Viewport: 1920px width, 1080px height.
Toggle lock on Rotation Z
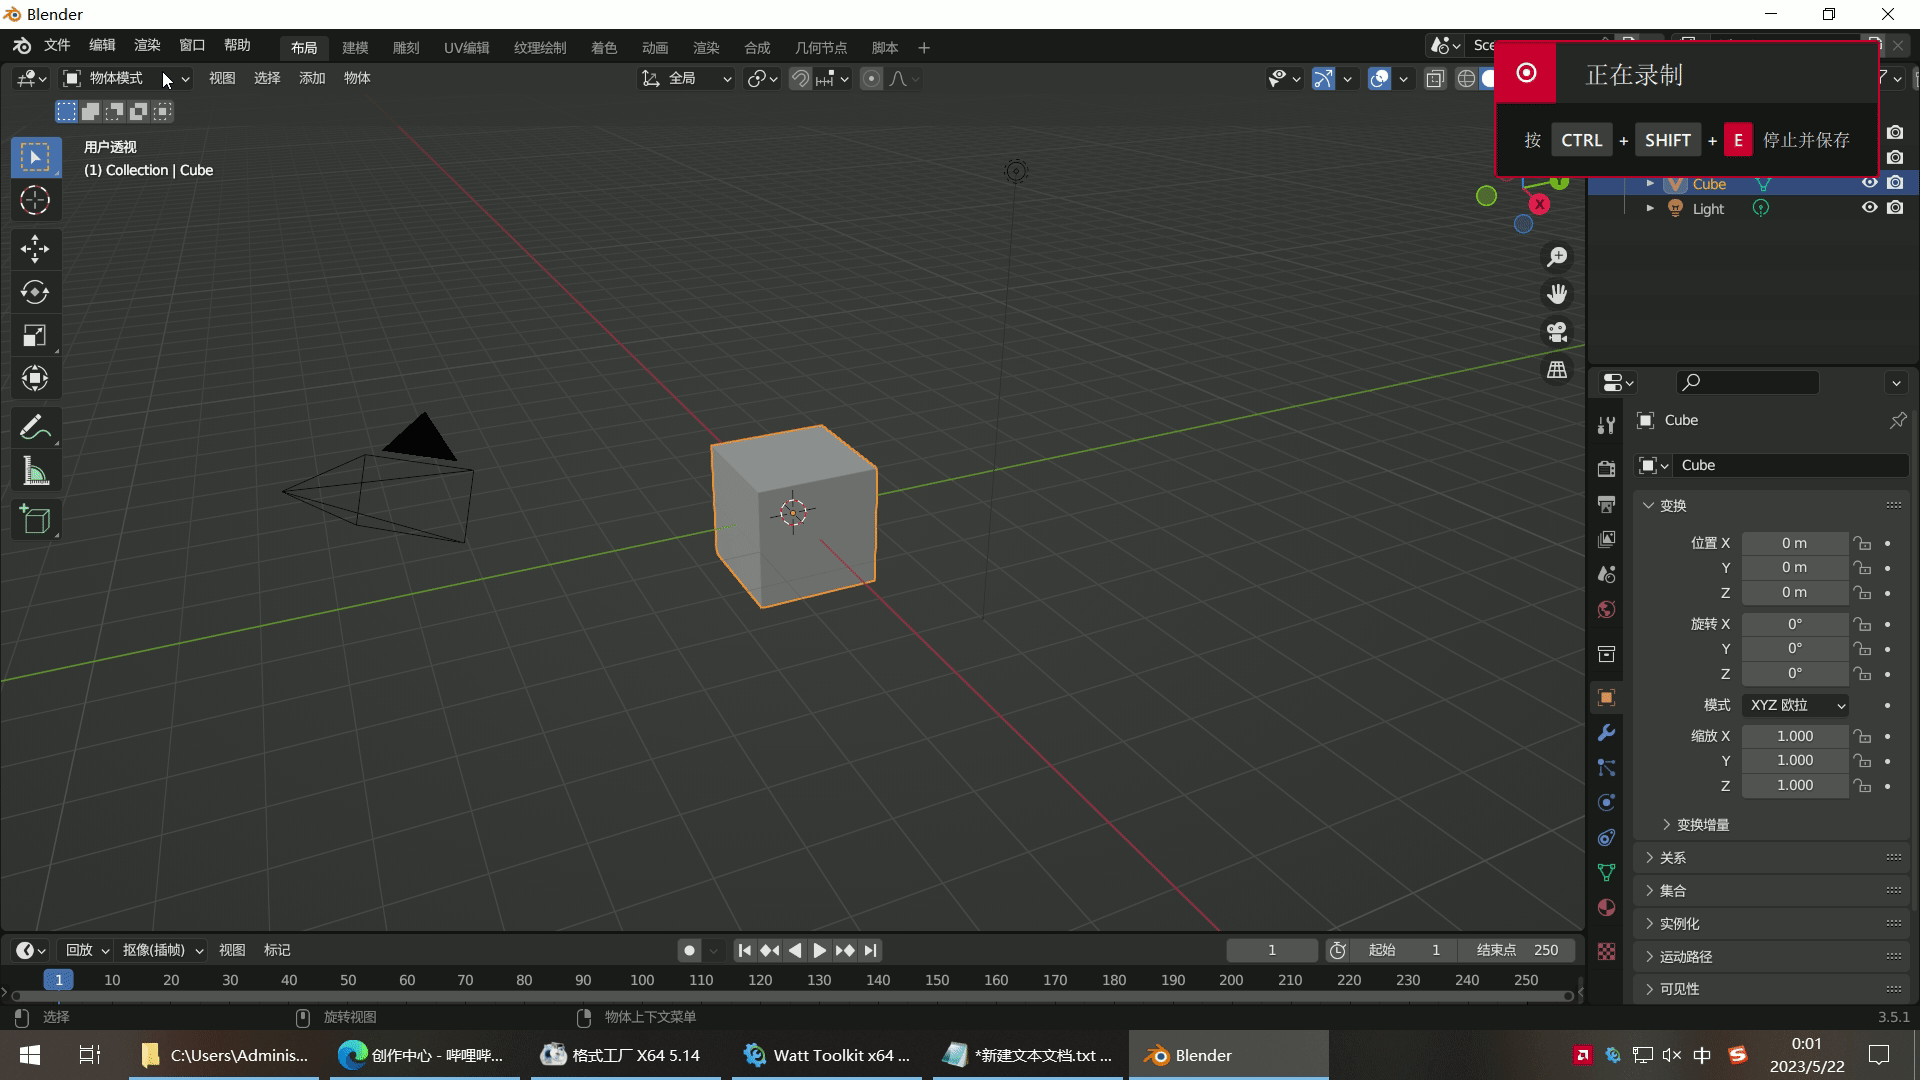[1862, 673]
